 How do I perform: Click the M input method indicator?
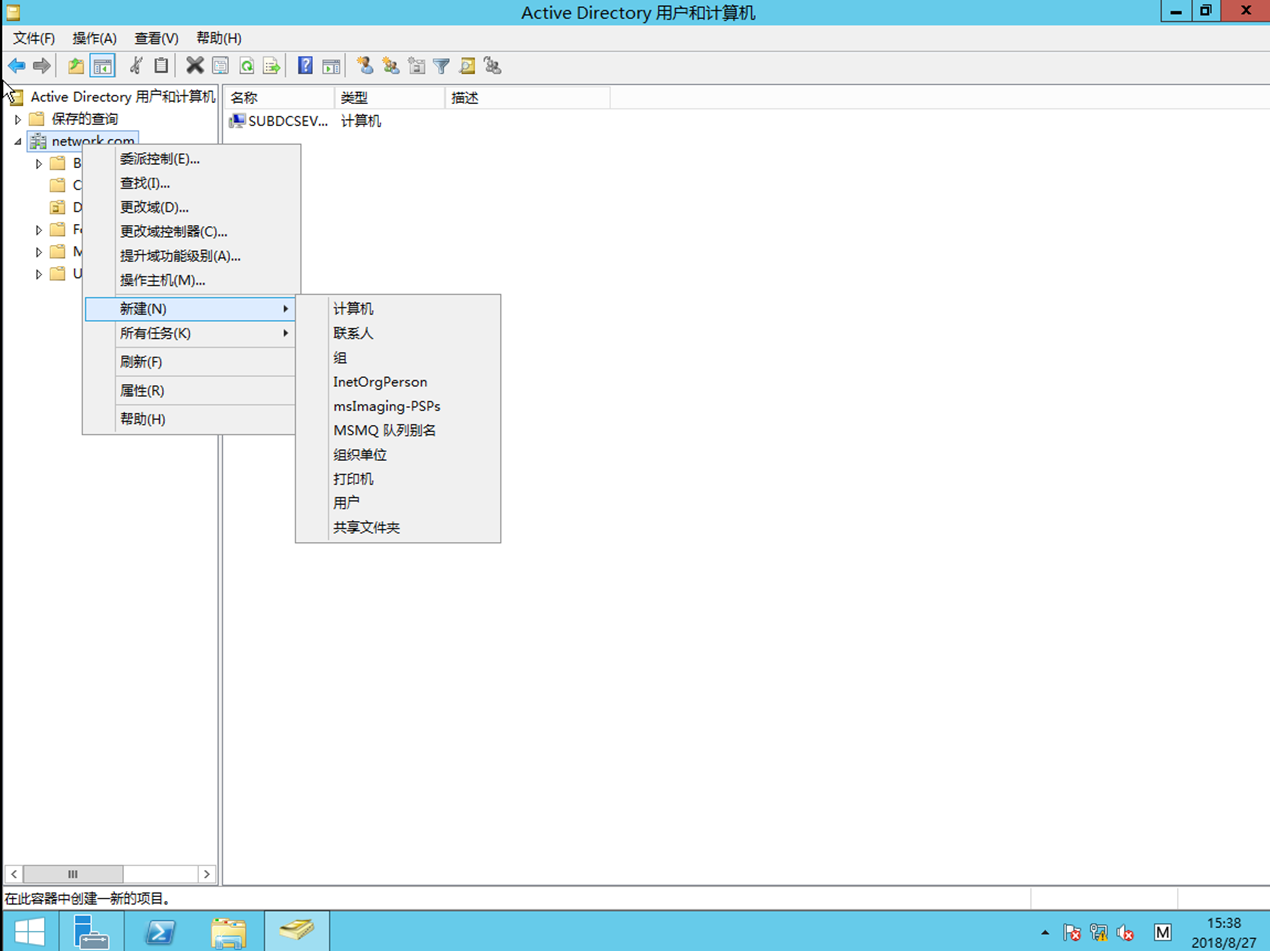(x=1162, y=932)
